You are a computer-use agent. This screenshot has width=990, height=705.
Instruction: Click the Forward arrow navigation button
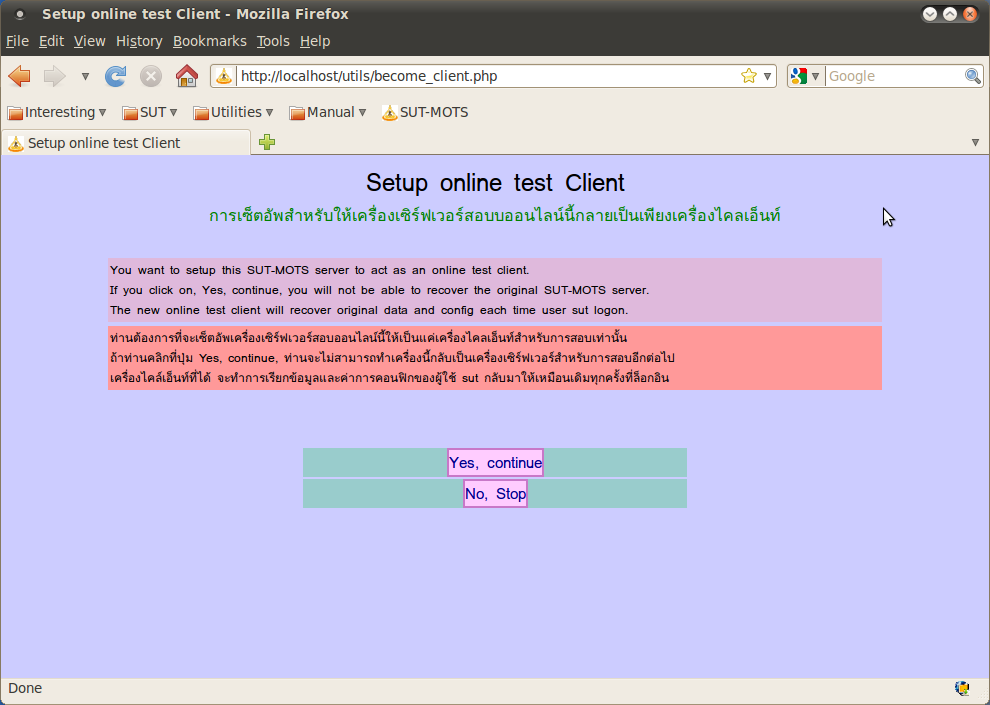point(55,76)
